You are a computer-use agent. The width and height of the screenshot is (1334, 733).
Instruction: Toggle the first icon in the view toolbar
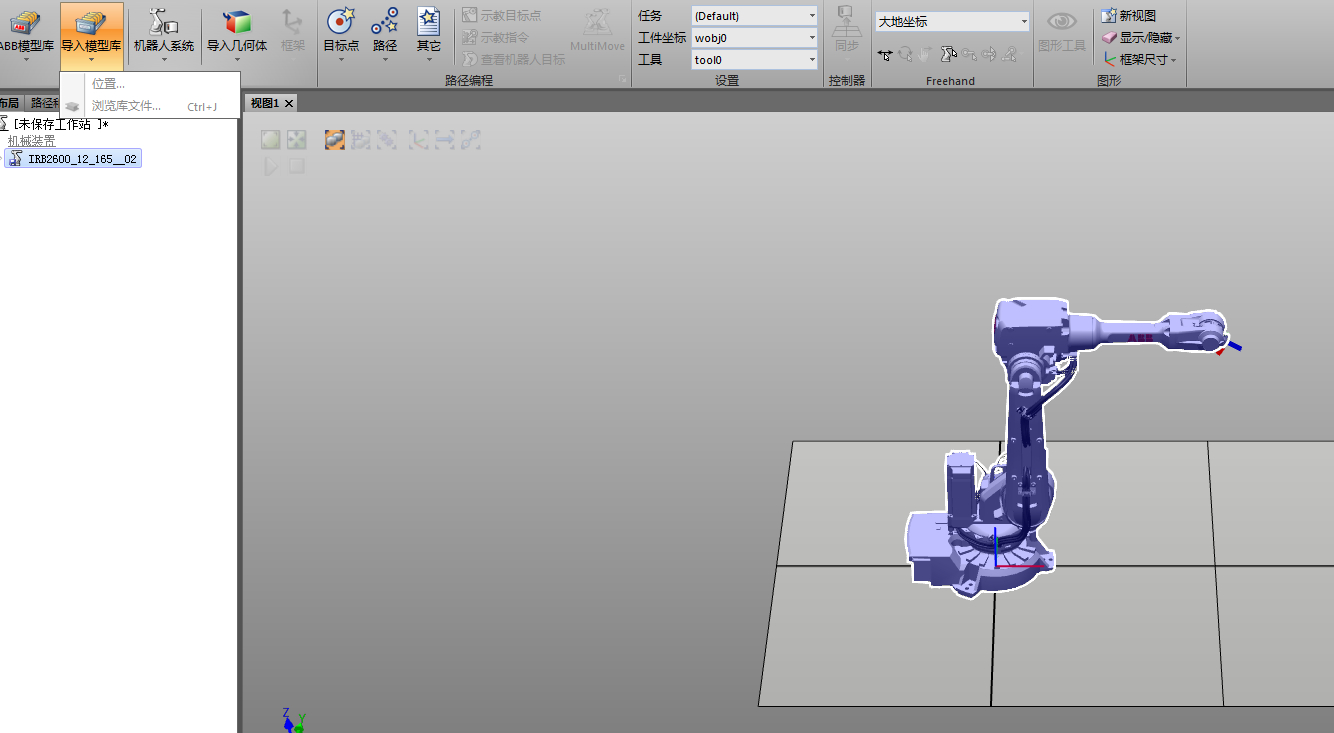[270, 140]
